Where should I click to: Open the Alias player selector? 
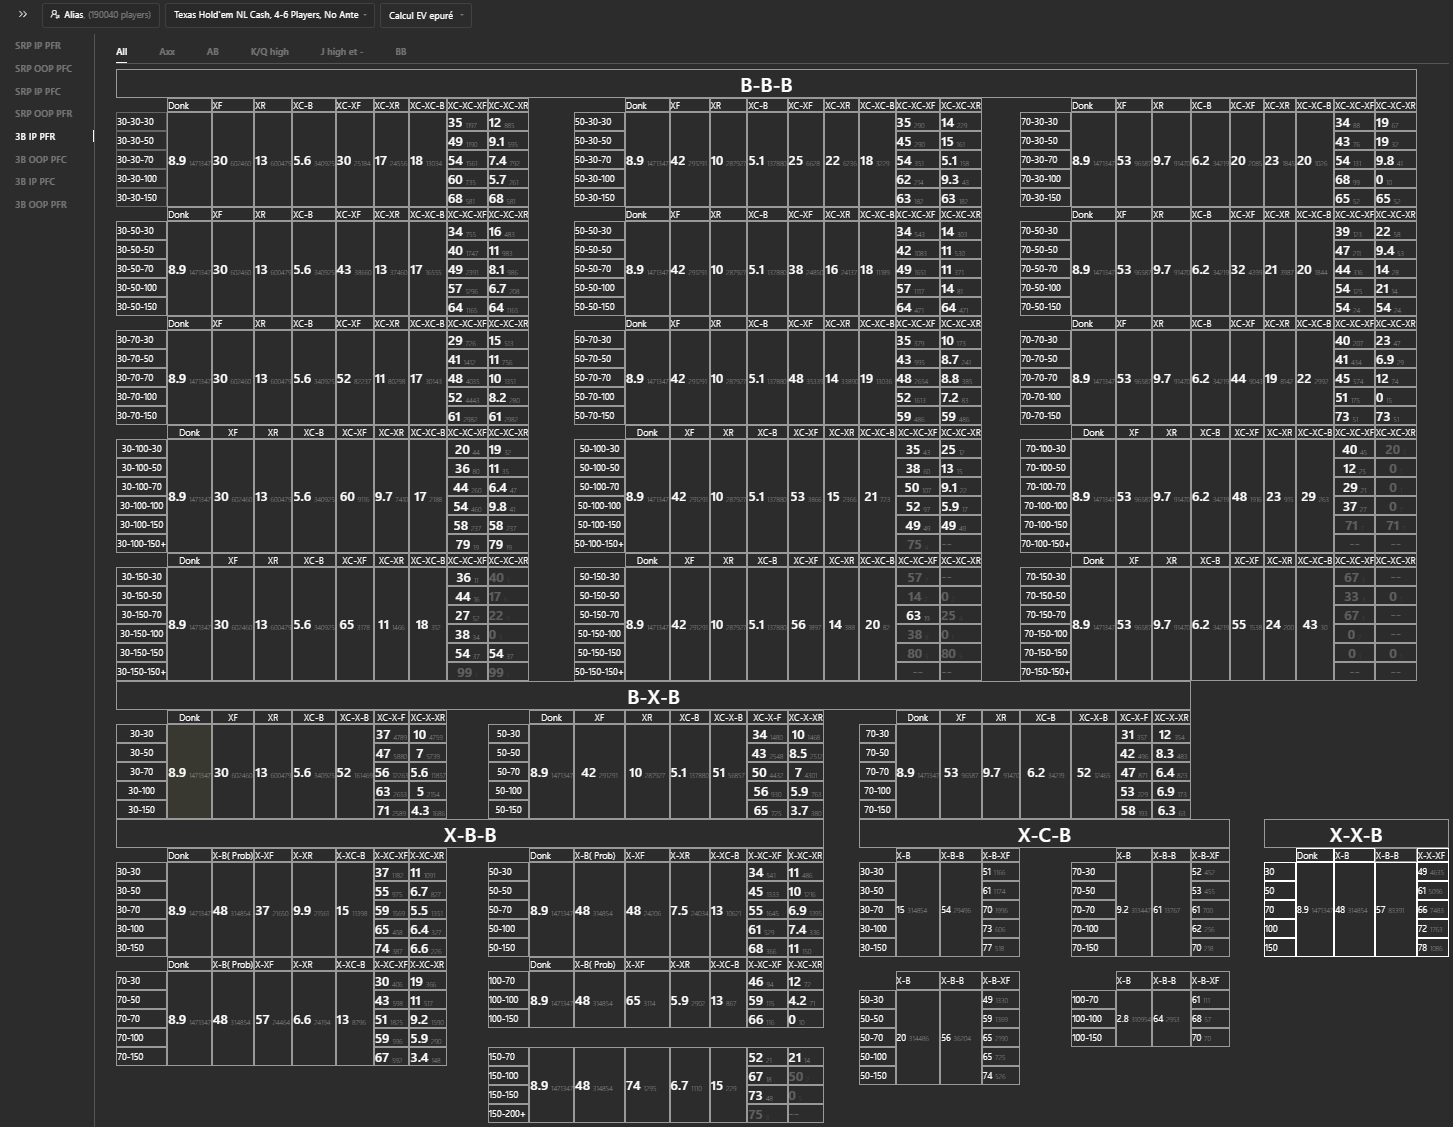(x=100, y=15)
